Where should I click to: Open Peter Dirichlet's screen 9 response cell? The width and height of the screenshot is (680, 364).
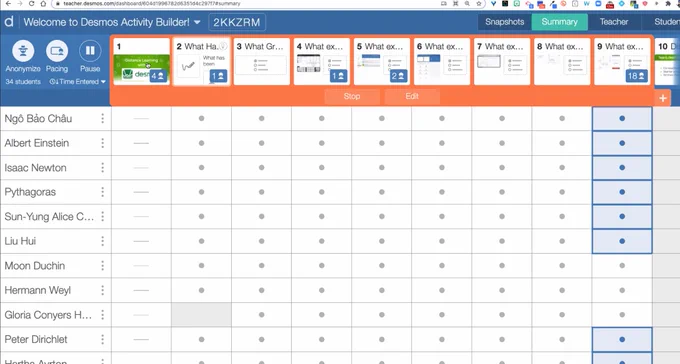coord(622,339)
